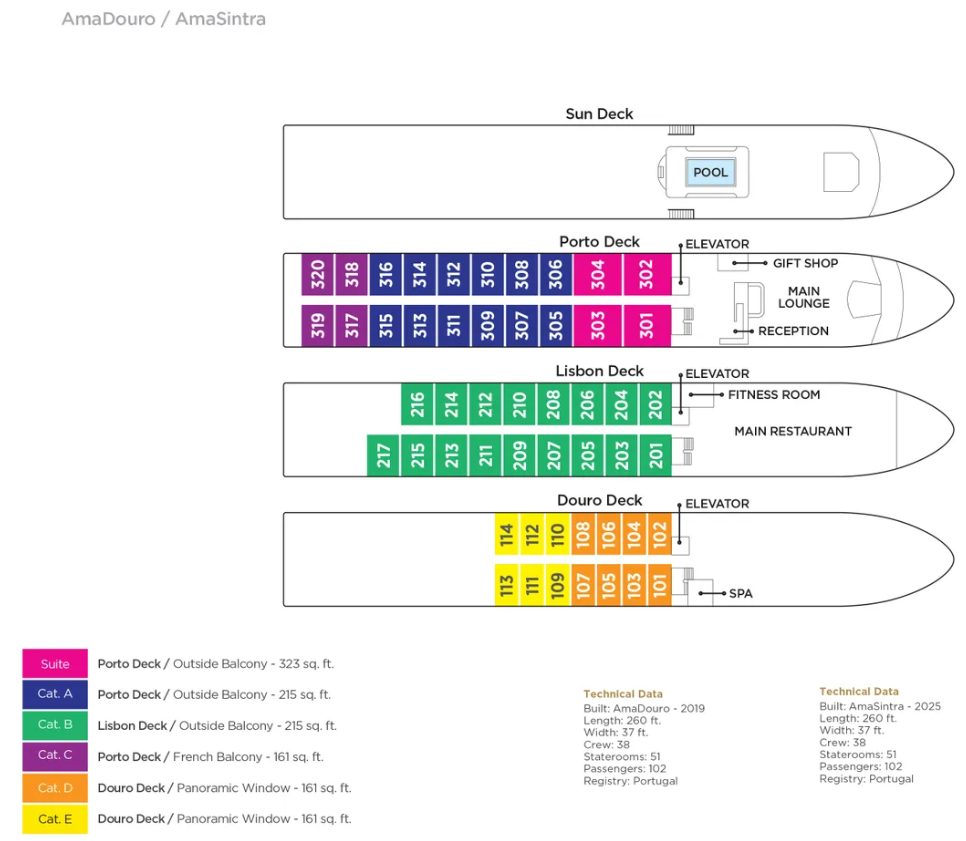This screenshot has width=966, height=841.
Task: Click the Cat. D orange swatch
Action: click(55, 787)
